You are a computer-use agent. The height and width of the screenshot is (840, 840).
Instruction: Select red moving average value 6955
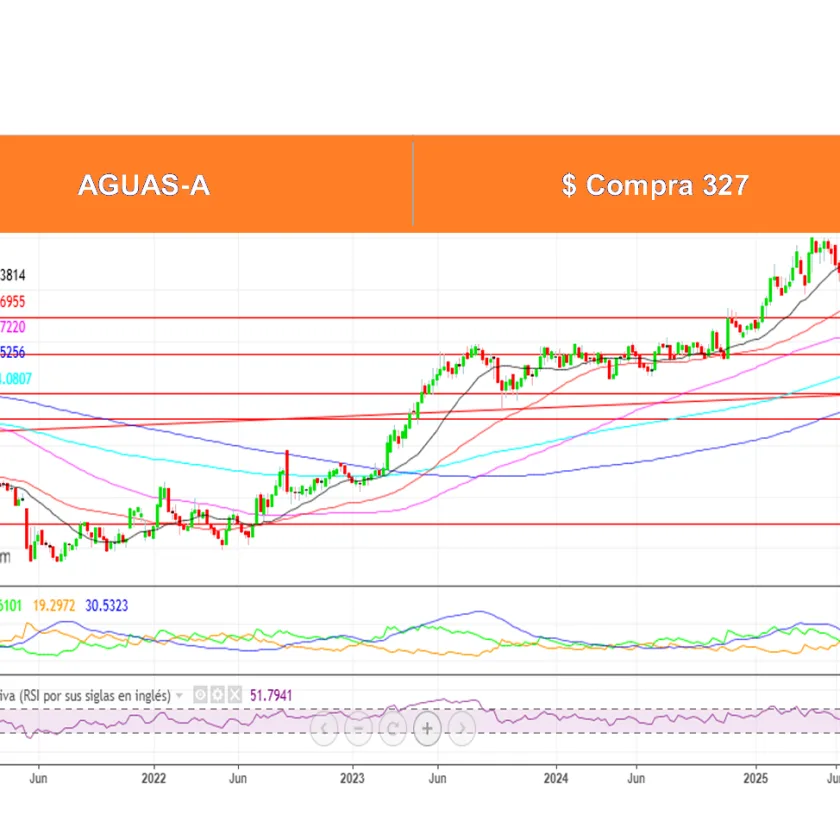click(12, 302)
